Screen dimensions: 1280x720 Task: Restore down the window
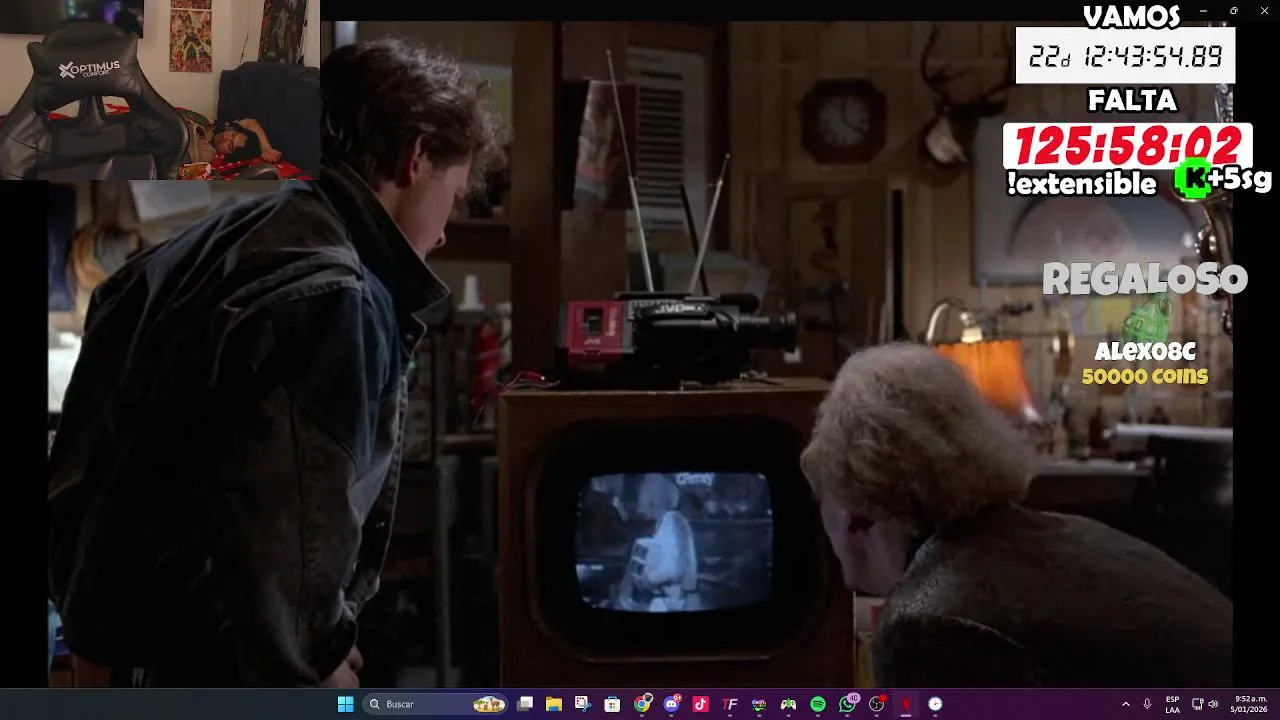click(x=1233, y=10)
